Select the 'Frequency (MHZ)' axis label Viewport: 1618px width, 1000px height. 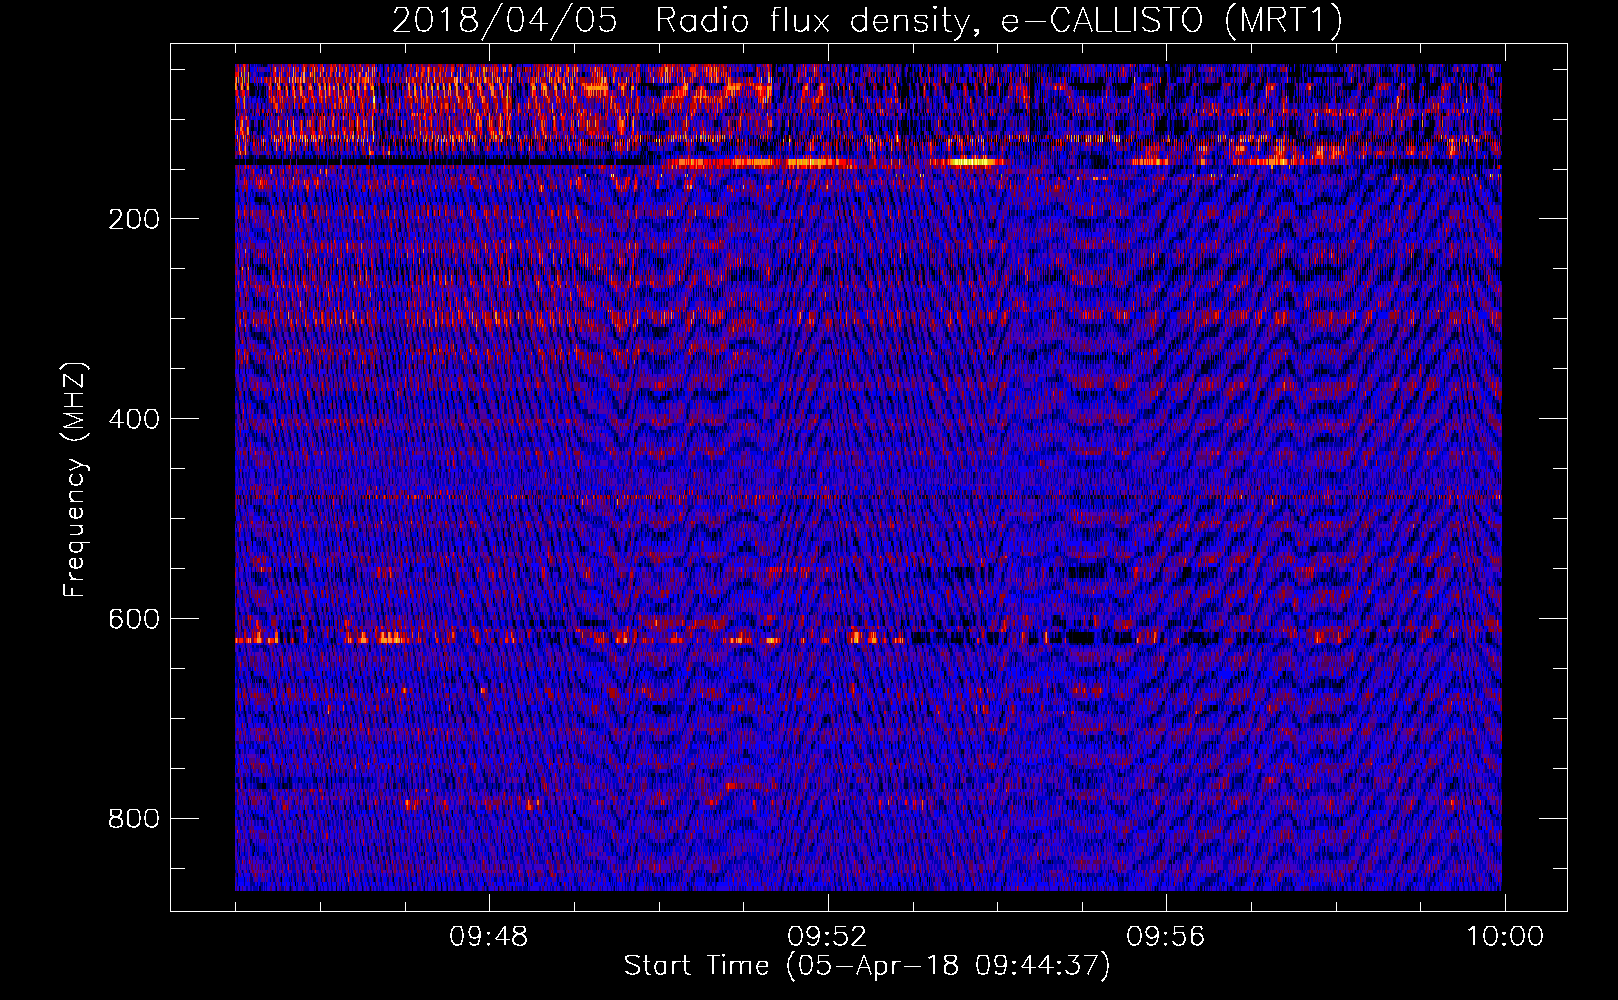coord(75,479)
